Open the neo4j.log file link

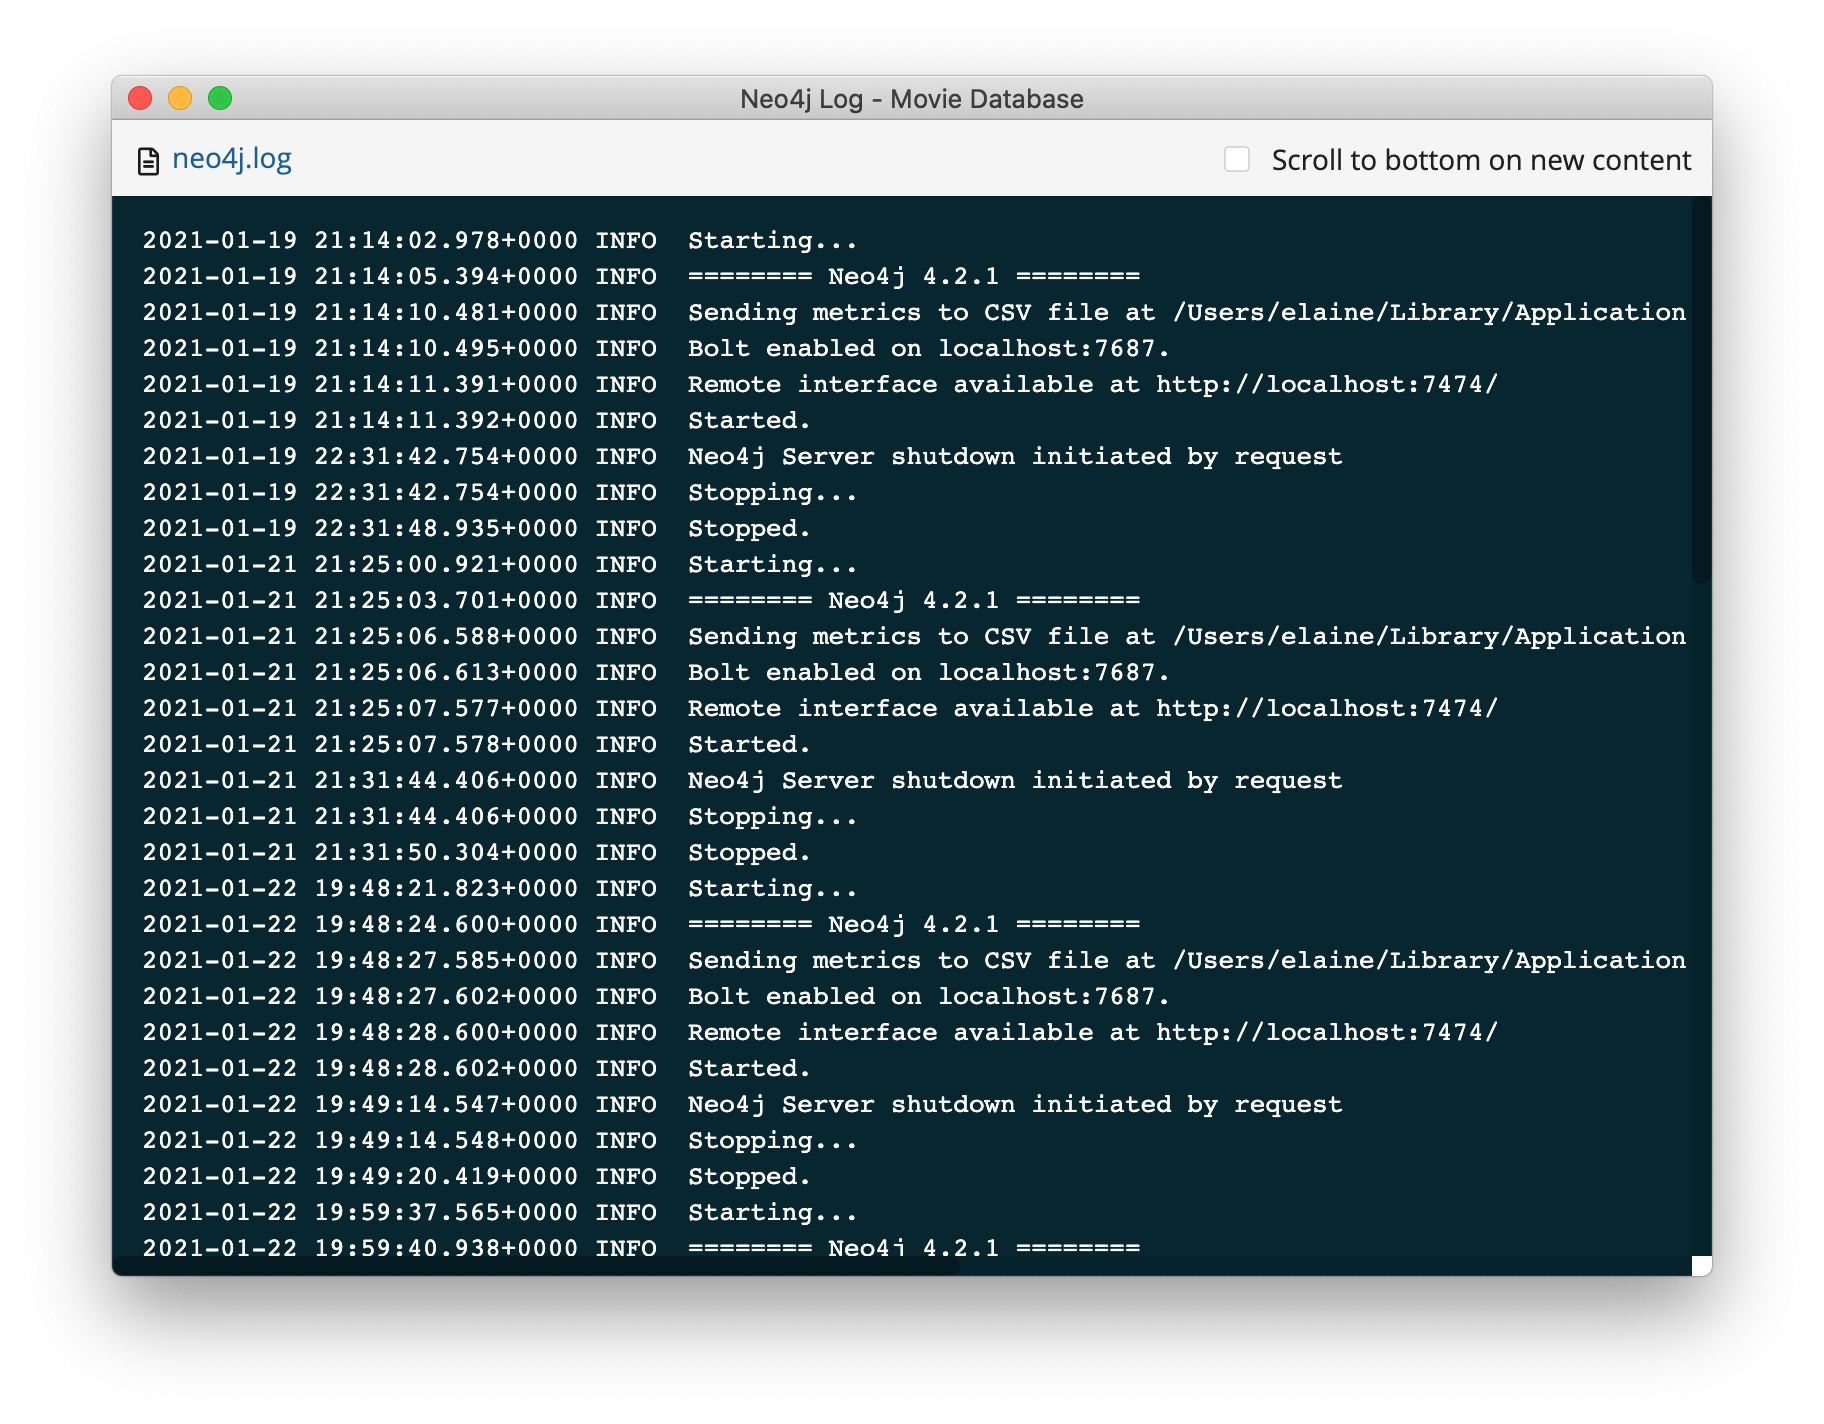[231, 159]
